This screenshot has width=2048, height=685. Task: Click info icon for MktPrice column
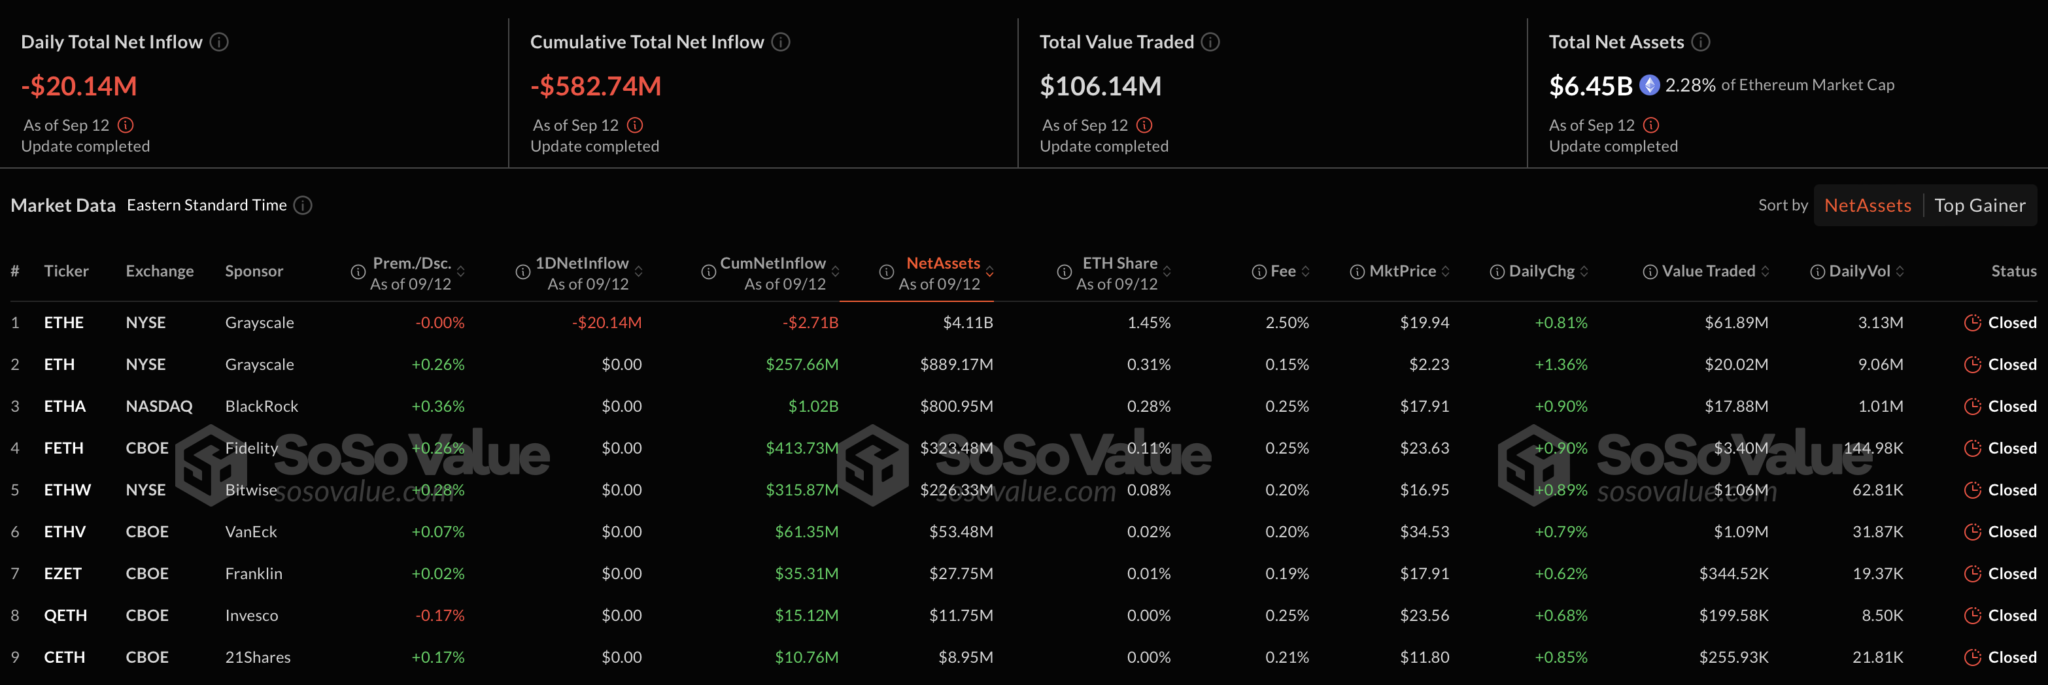click(1357, 272)
